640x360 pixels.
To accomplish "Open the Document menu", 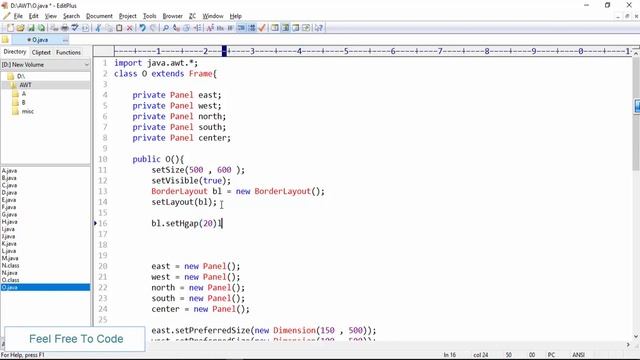I will [x=99, y=16].
